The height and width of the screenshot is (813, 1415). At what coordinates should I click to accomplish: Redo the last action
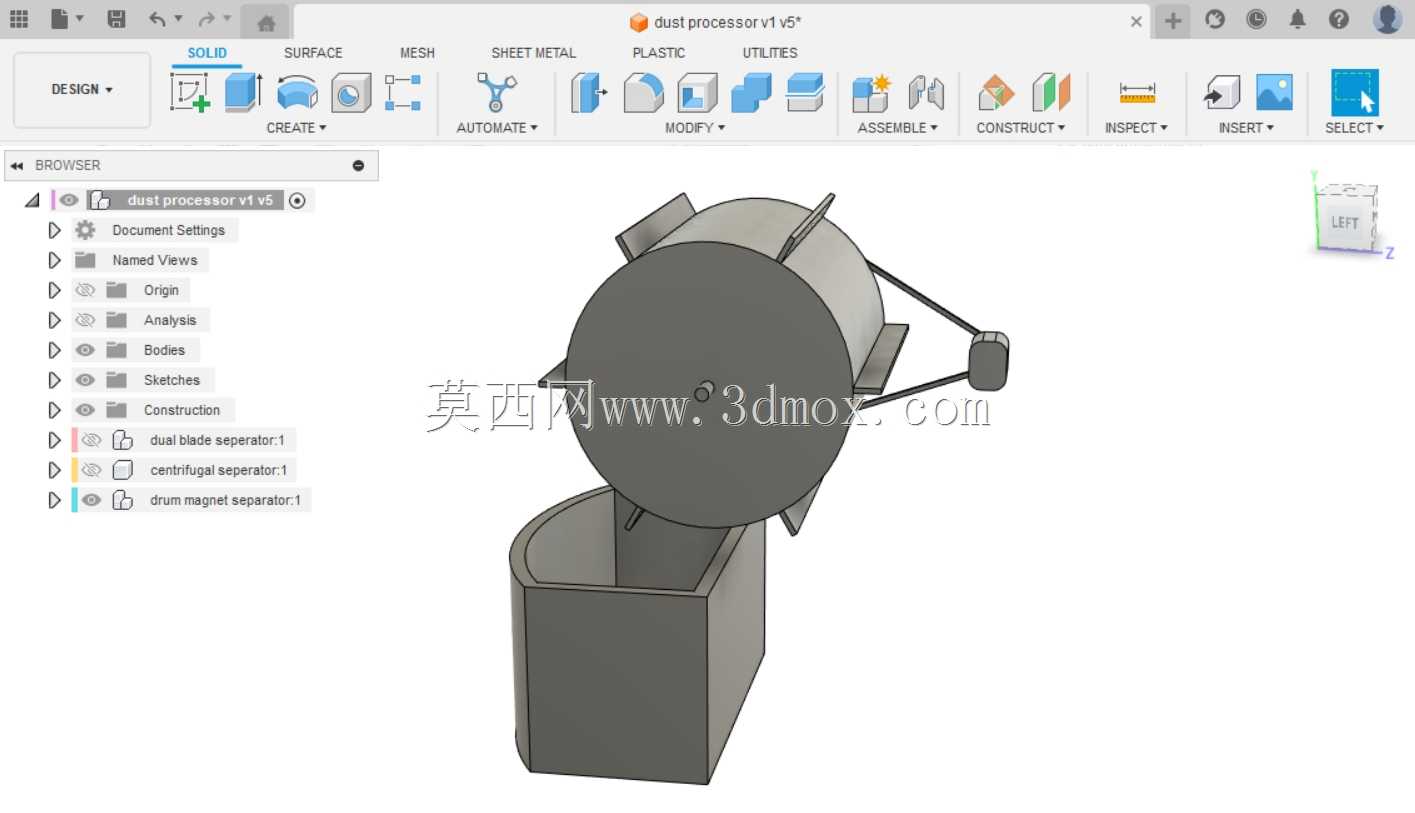206,18
